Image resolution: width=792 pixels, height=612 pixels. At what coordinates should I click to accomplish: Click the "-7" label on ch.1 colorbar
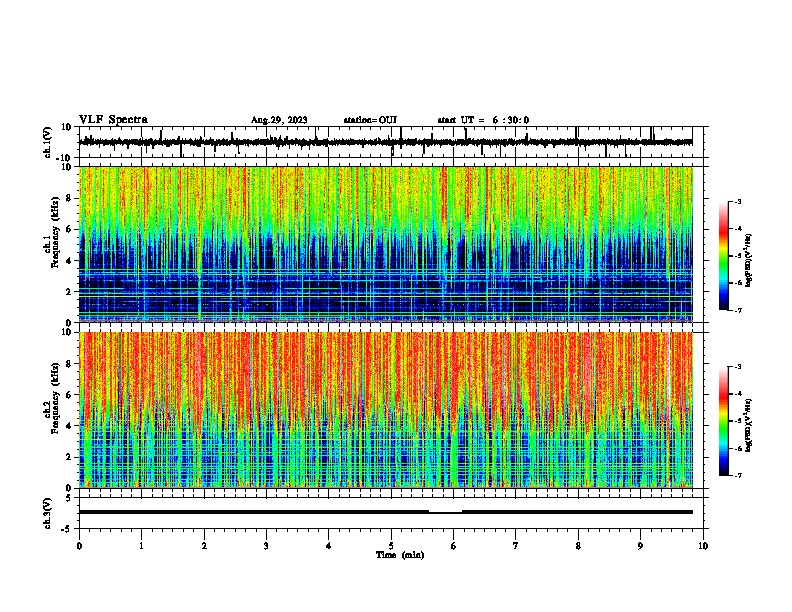737,310
